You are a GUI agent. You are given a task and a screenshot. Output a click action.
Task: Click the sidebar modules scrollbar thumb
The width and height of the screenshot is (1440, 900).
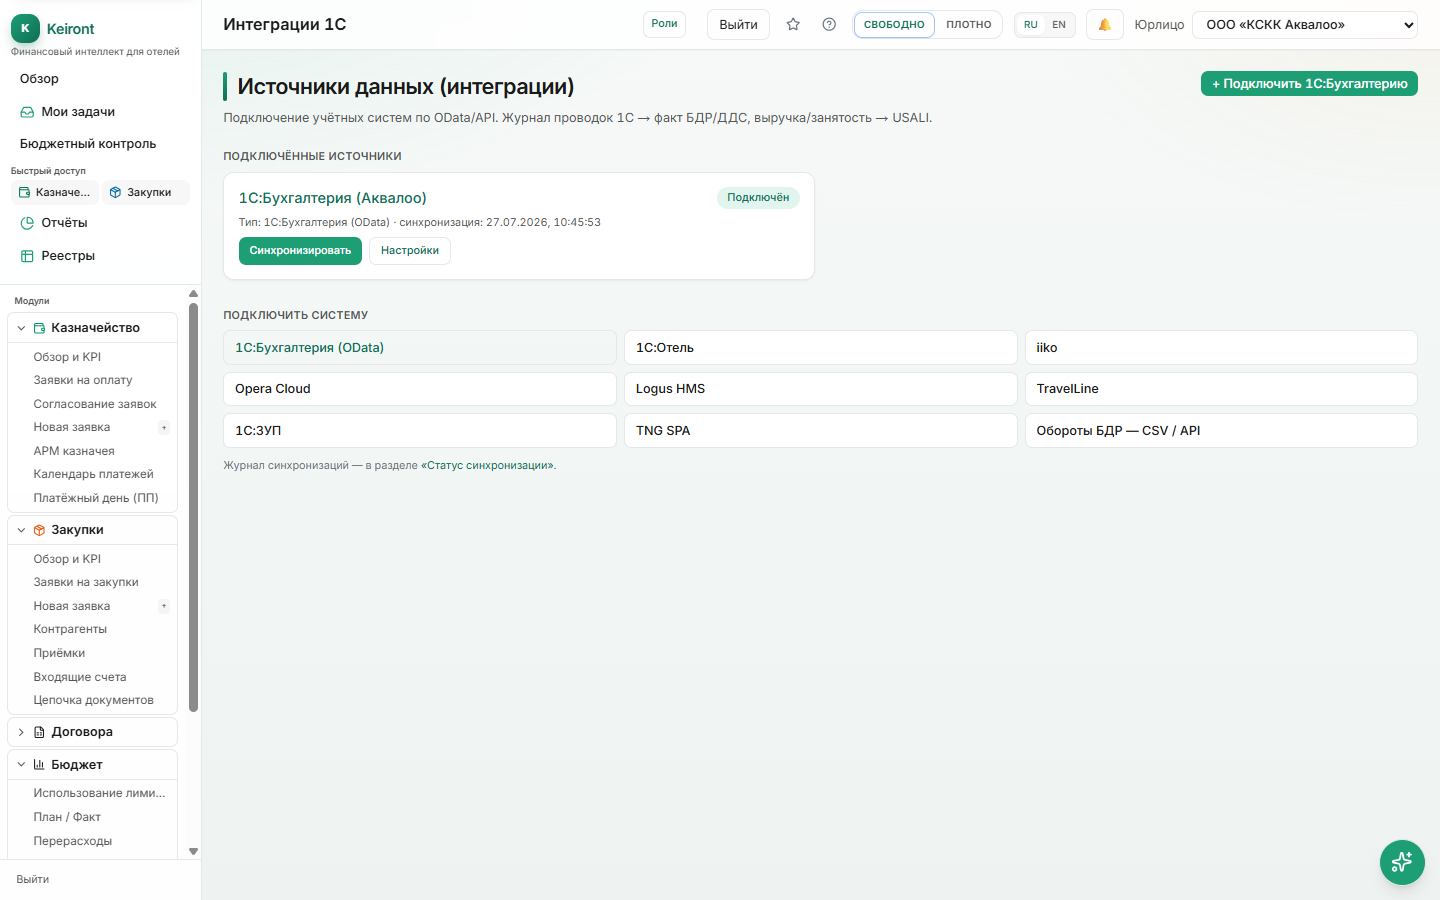193,507
